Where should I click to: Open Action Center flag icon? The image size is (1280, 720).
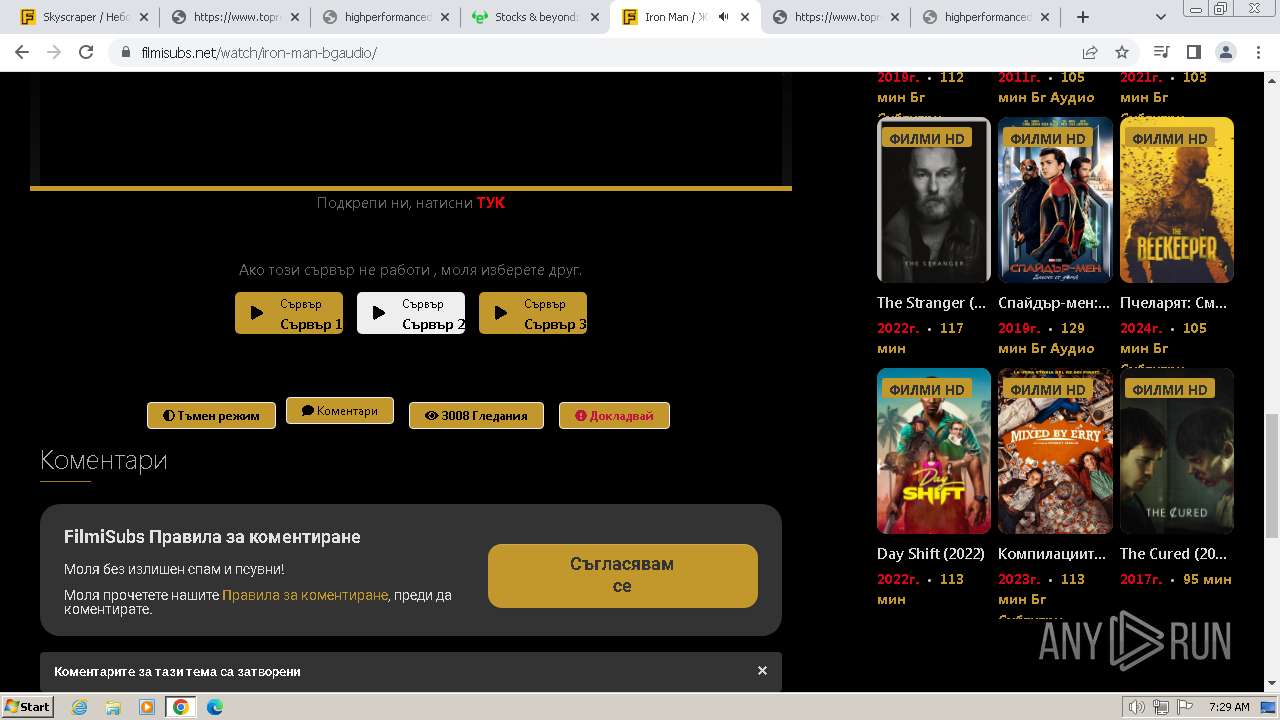1185,707
